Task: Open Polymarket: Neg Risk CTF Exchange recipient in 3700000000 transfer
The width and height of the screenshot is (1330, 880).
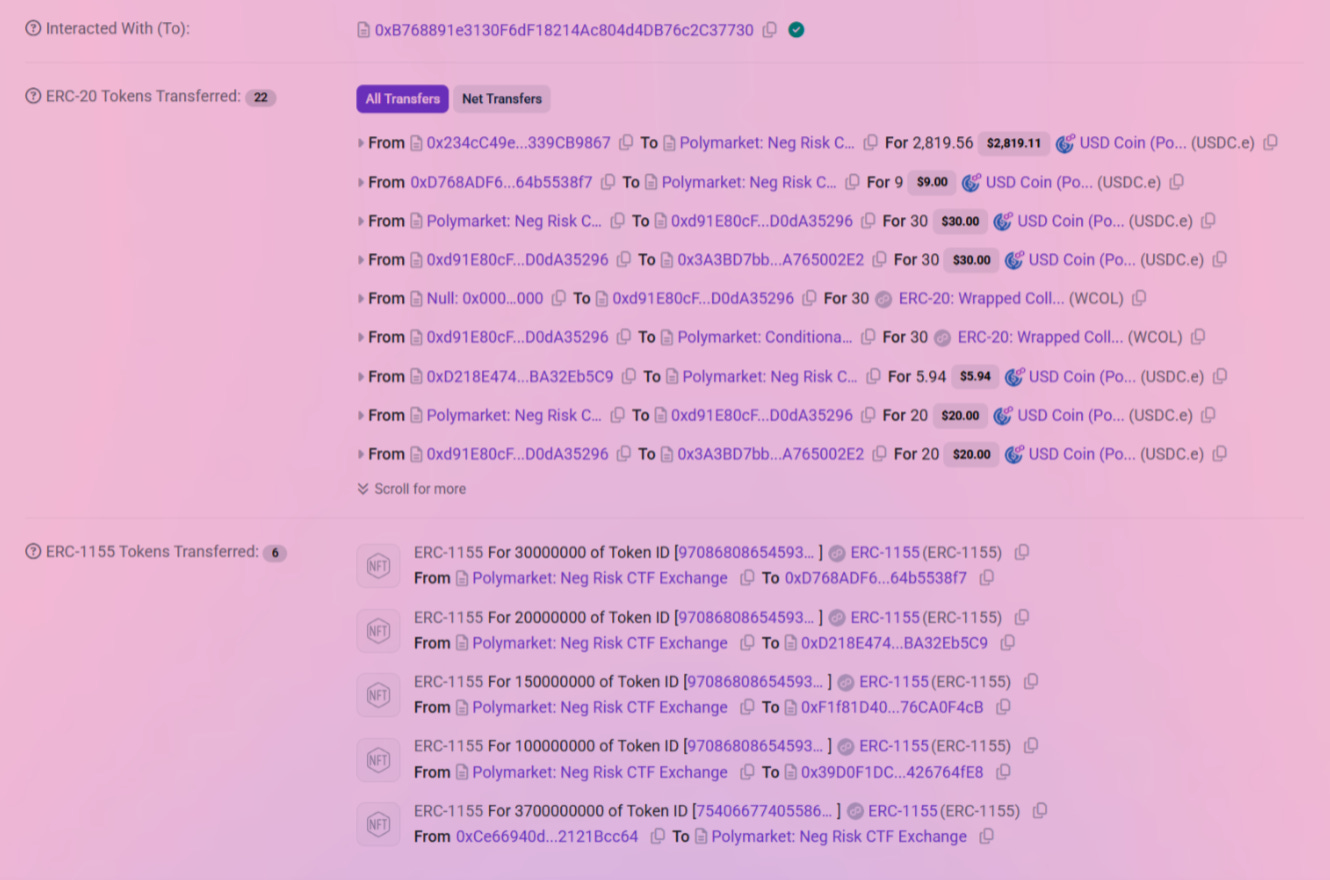Action: coord(839,836)
